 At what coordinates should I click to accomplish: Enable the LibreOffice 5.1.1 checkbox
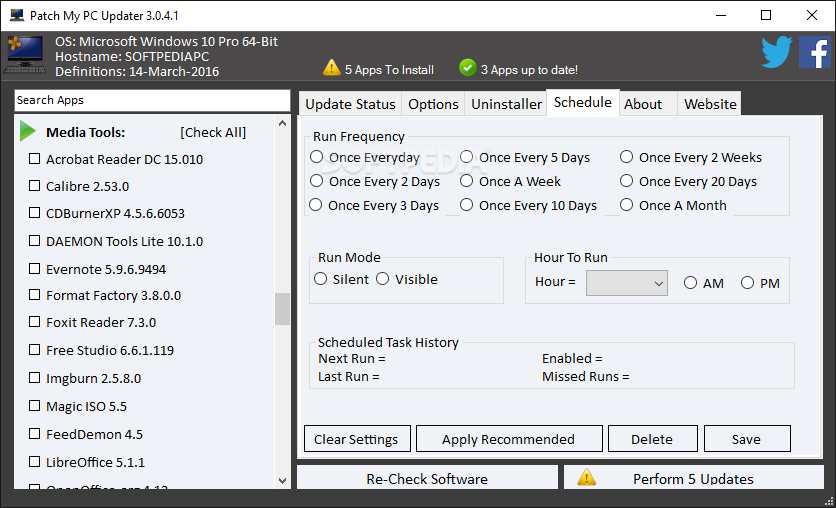pyautogui.click(x=34, y=461)
